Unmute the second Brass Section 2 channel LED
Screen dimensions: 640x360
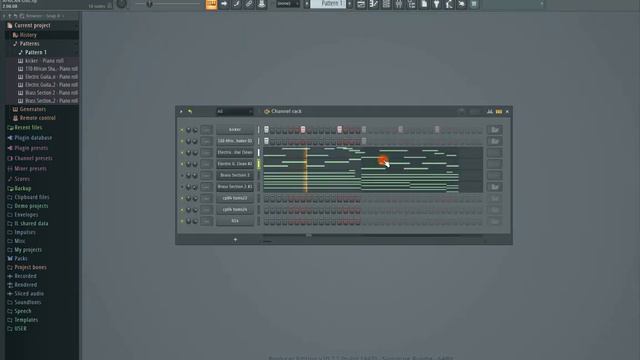182,187
